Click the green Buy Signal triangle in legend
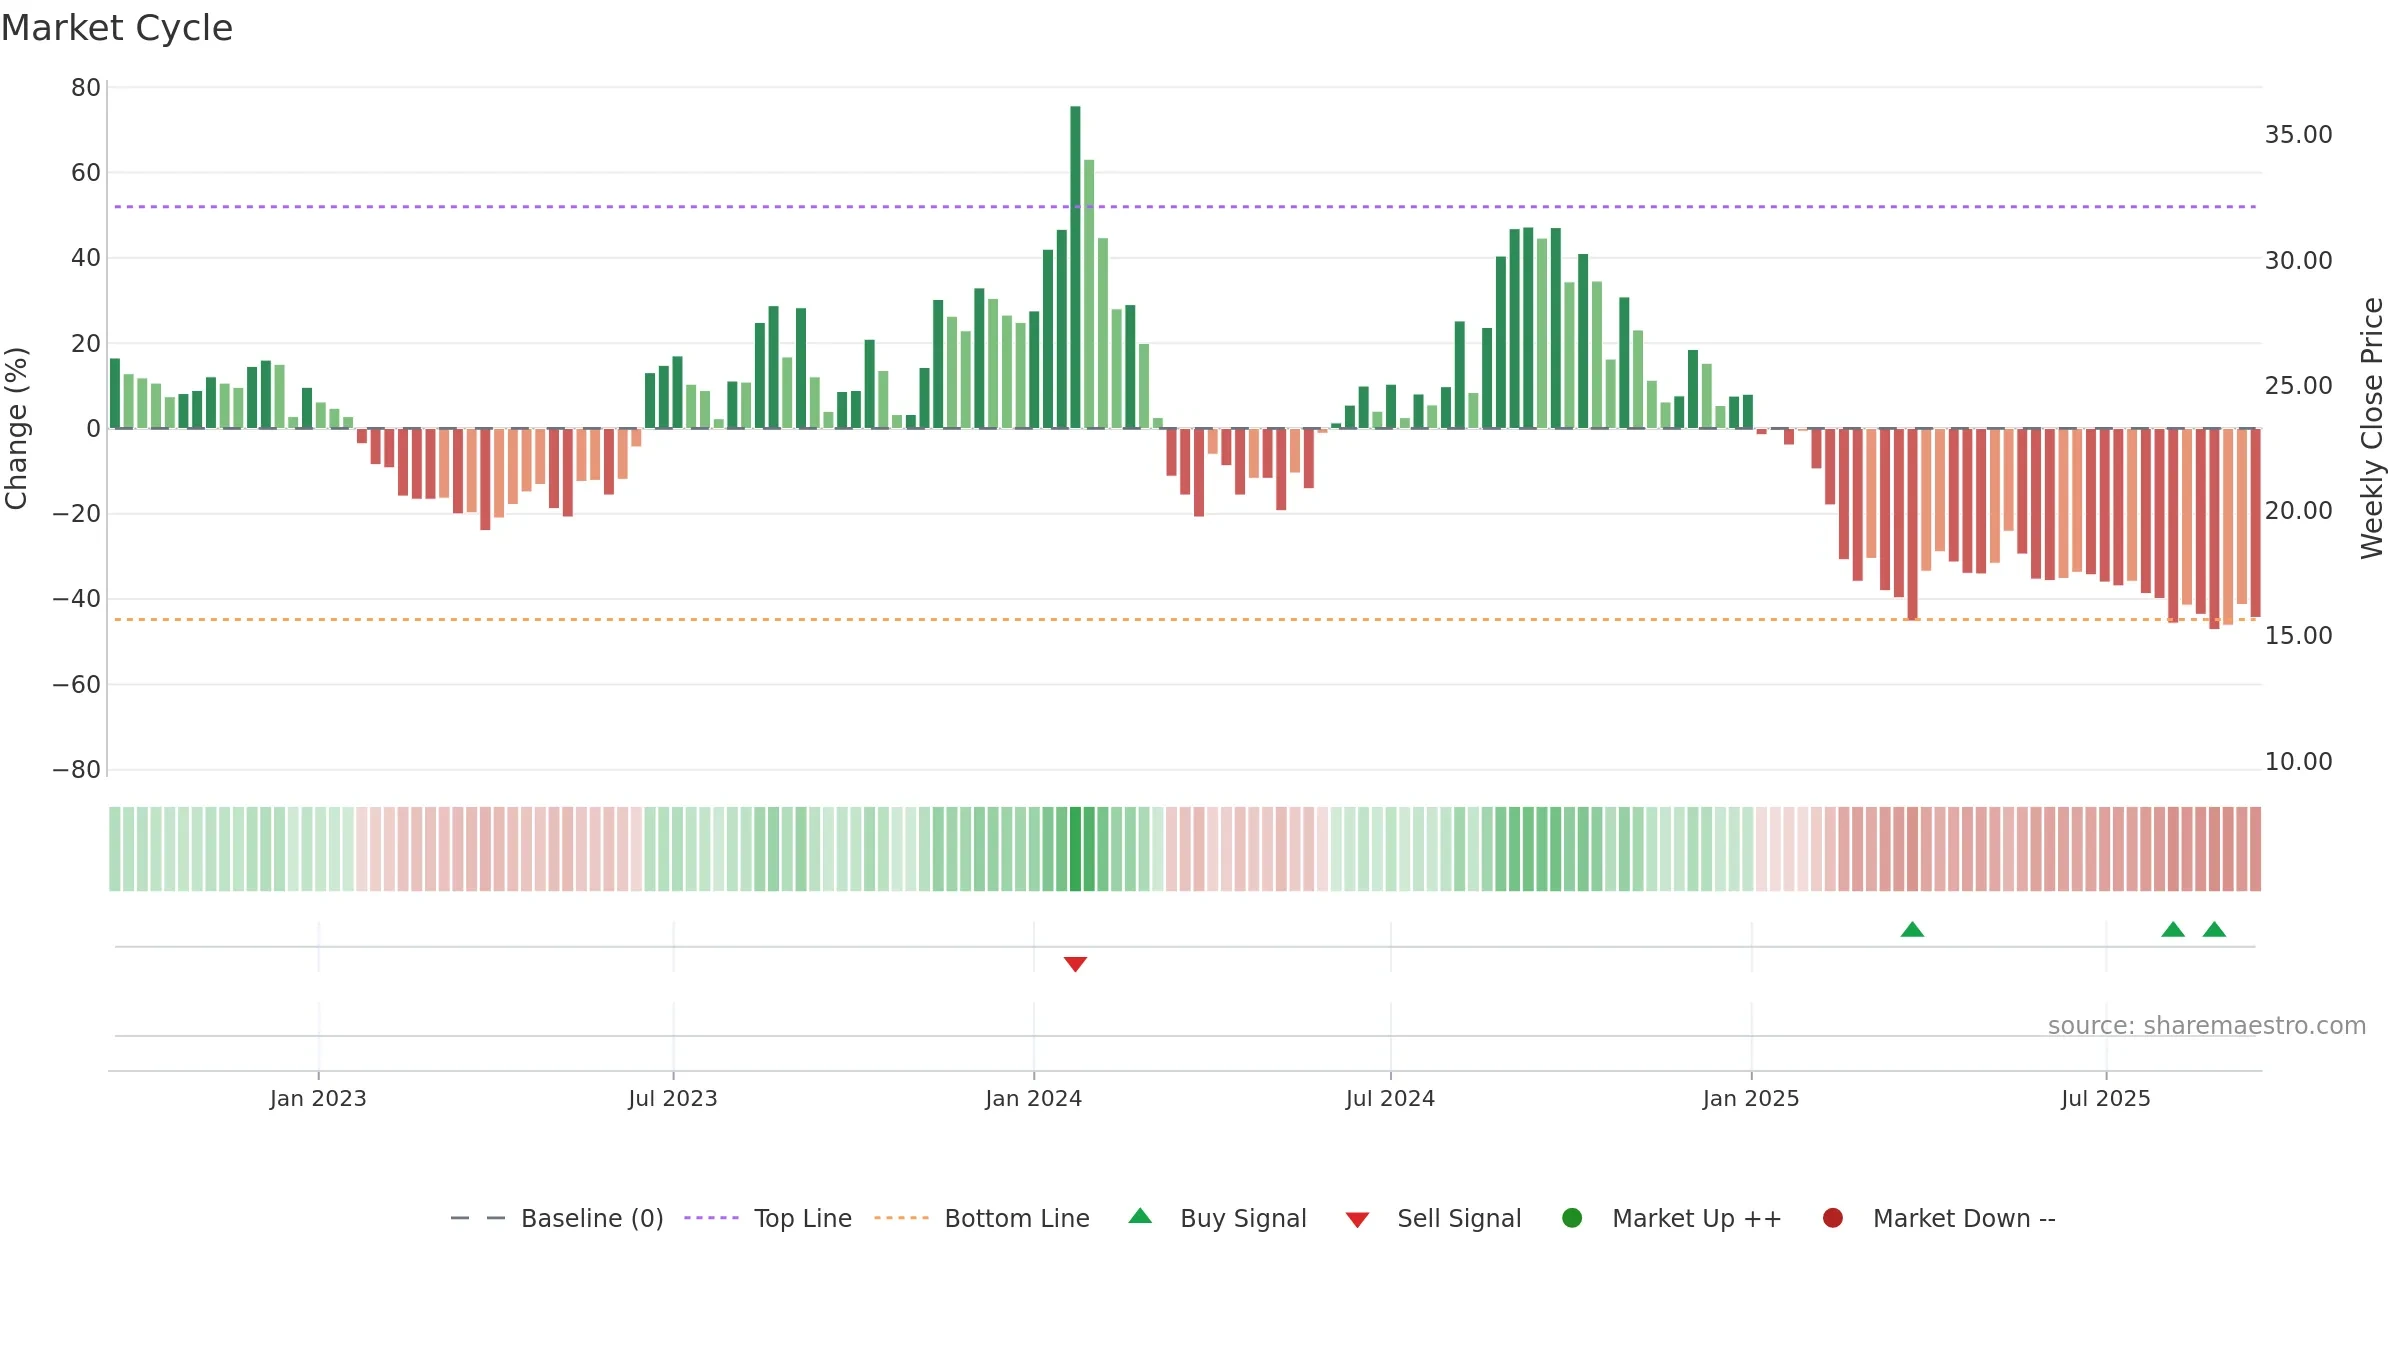Screen dimensions: 2400x1350 [1140, 1216]
